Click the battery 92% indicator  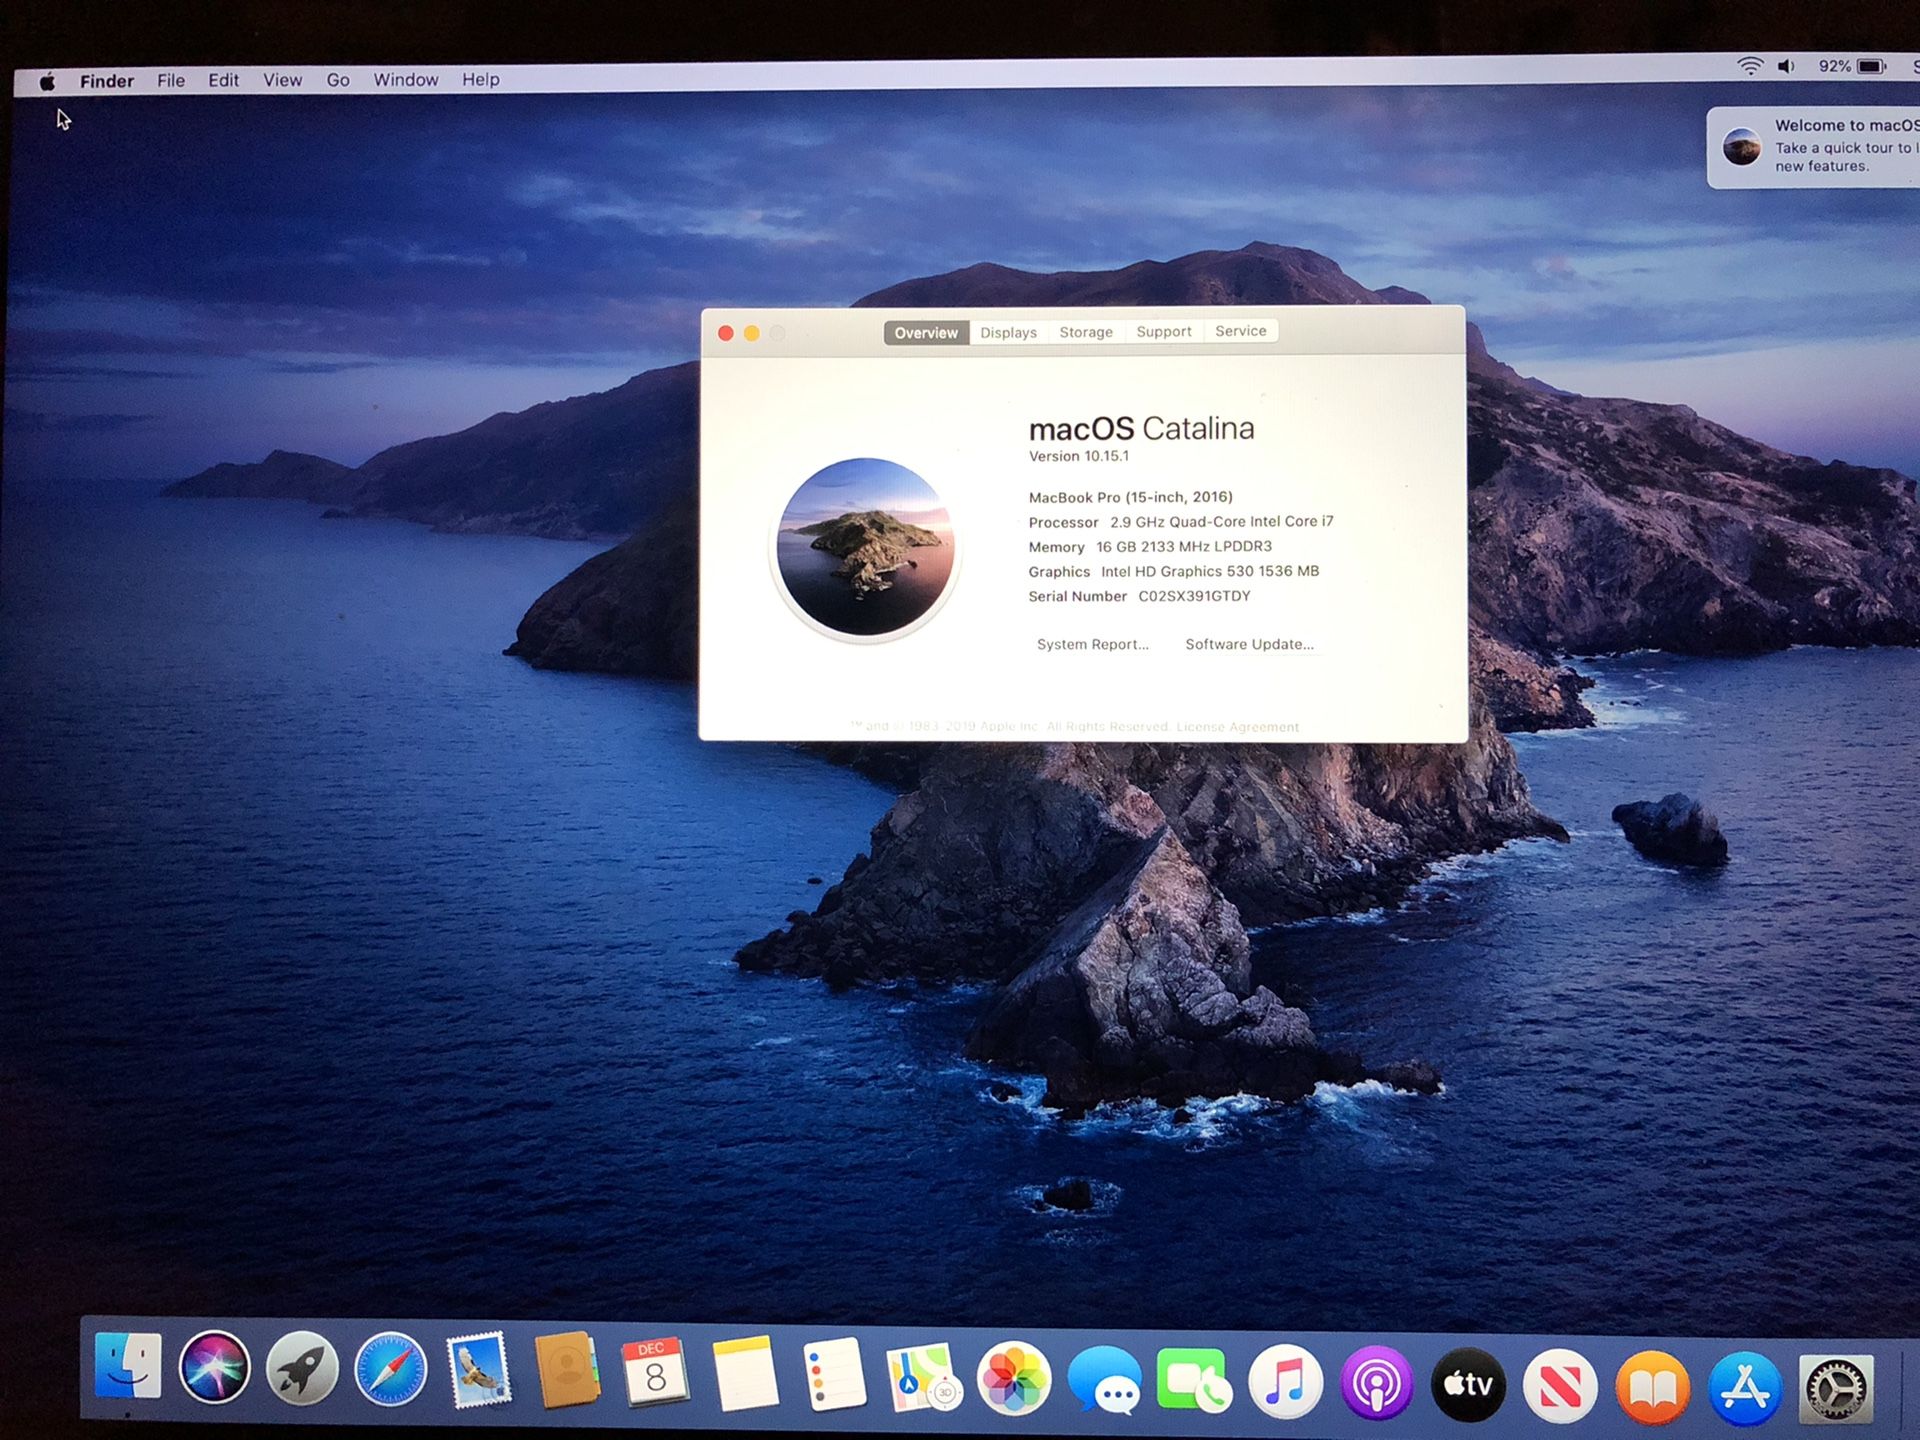[x=1851, y=67]
